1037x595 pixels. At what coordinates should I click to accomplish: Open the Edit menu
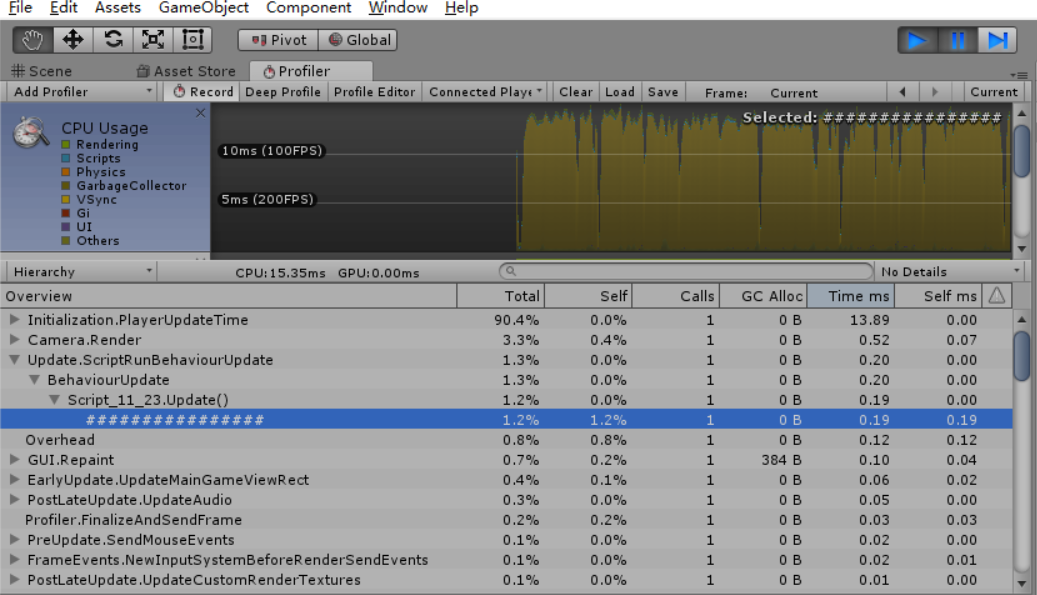[x=63, y=8]
